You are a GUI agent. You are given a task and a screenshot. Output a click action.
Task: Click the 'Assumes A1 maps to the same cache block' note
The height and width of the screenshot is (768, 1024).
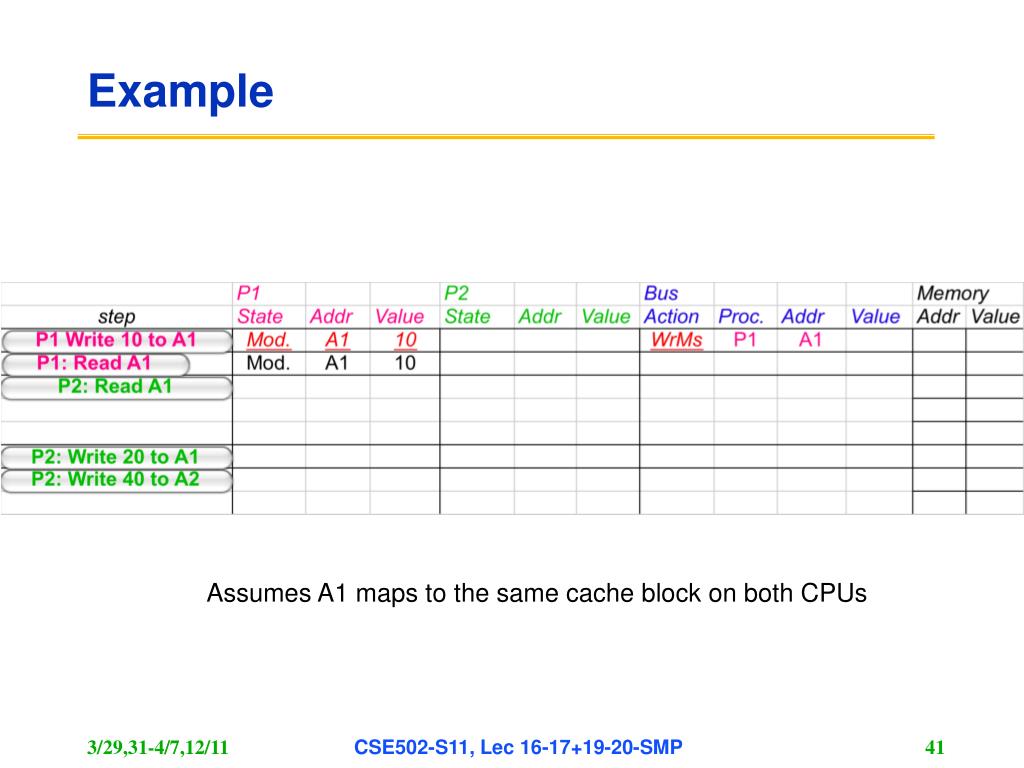click(537, 594)
